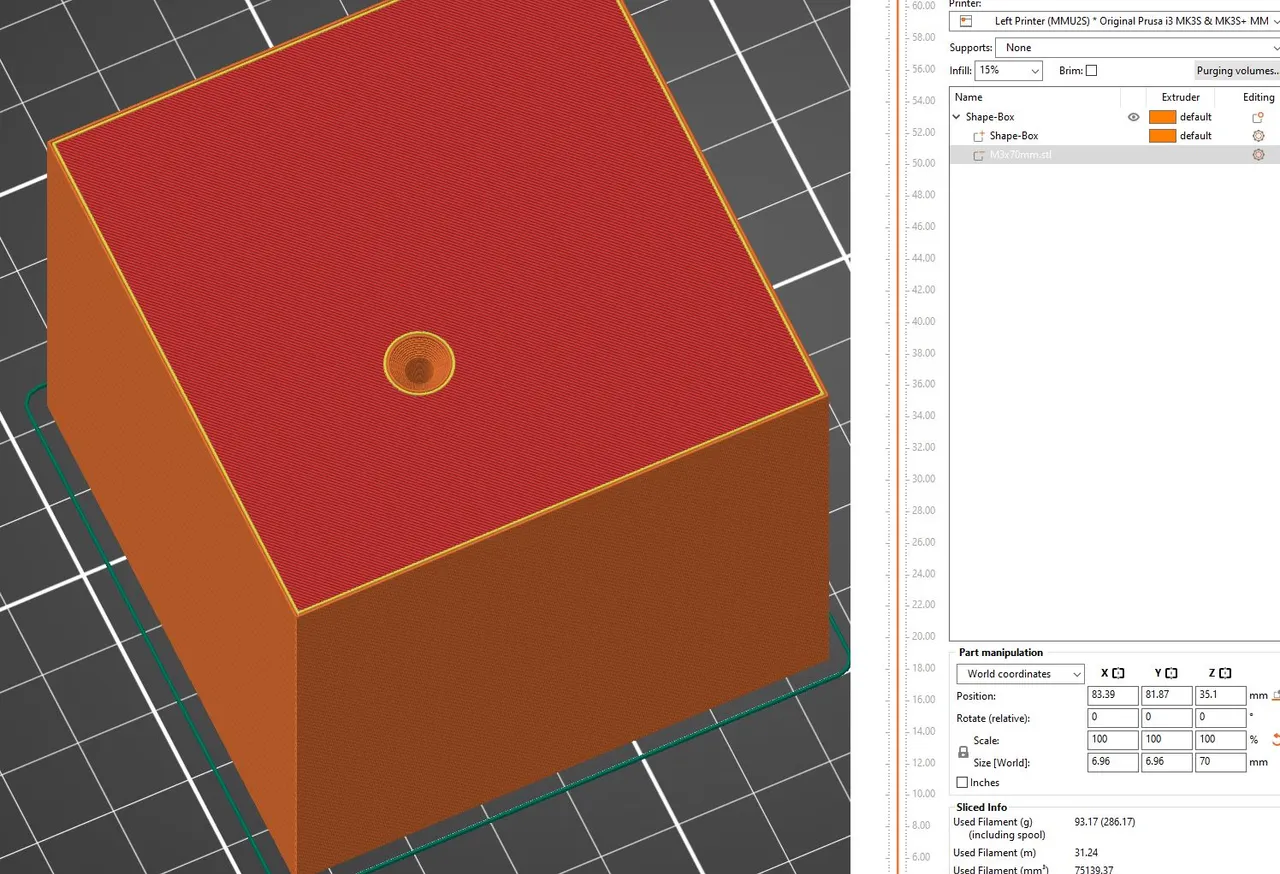Click the add-part icon beside Shape-Box sub-item

pyautogui.click(x=978, y=135)
